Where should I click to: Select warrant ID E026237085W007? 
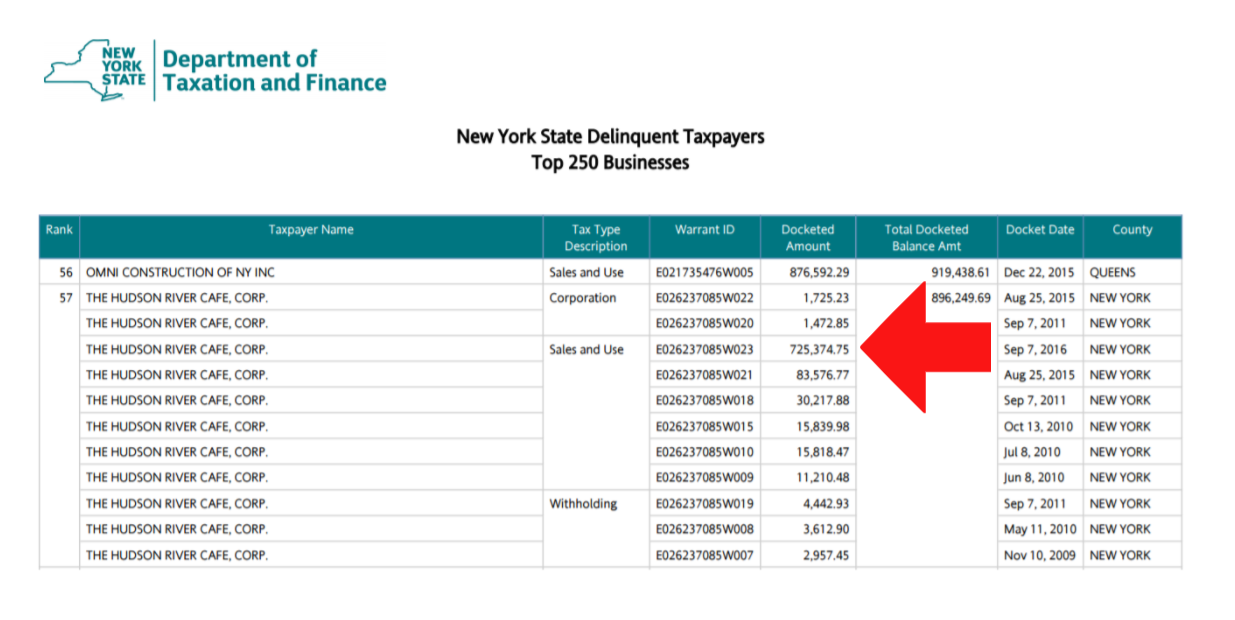[705, 555]
